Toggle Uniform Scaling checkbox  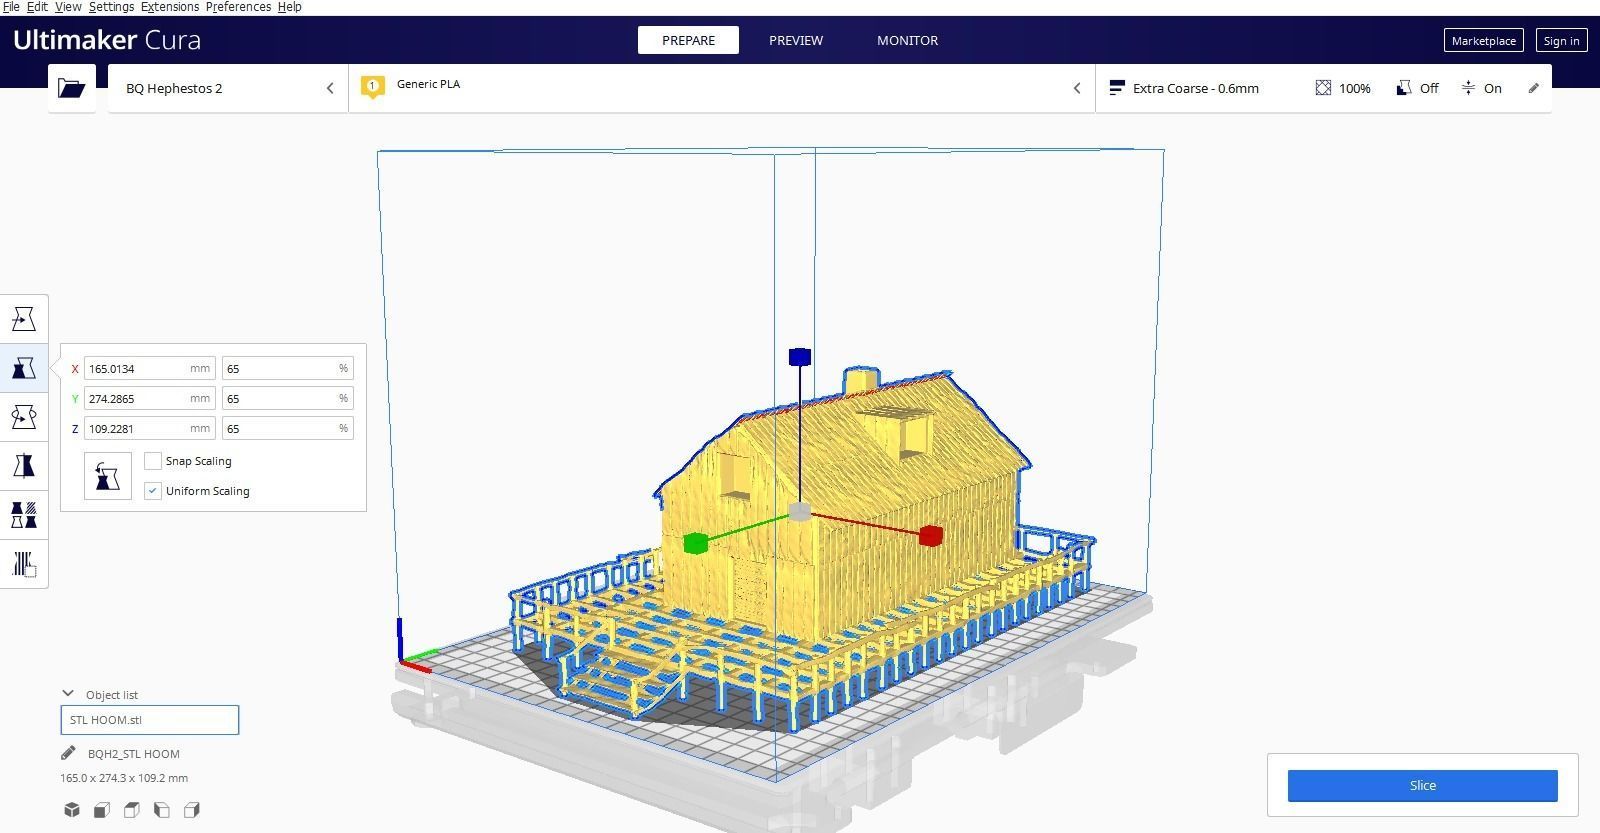click(153, 491)
